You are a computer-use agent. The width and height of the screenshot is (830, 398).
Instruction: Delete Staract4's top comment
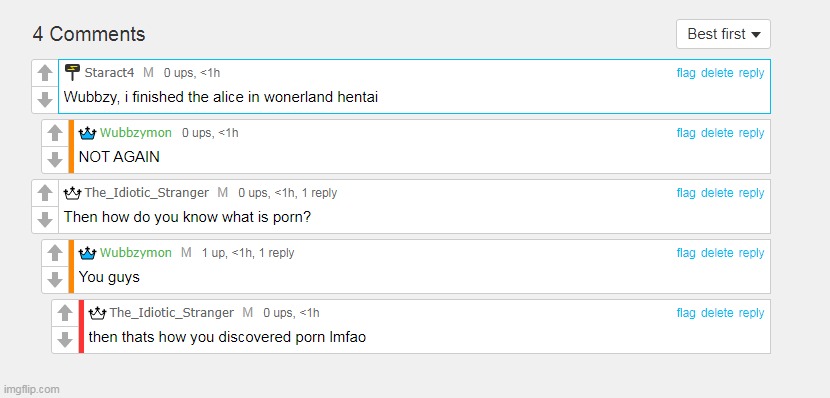coord(717,73)
